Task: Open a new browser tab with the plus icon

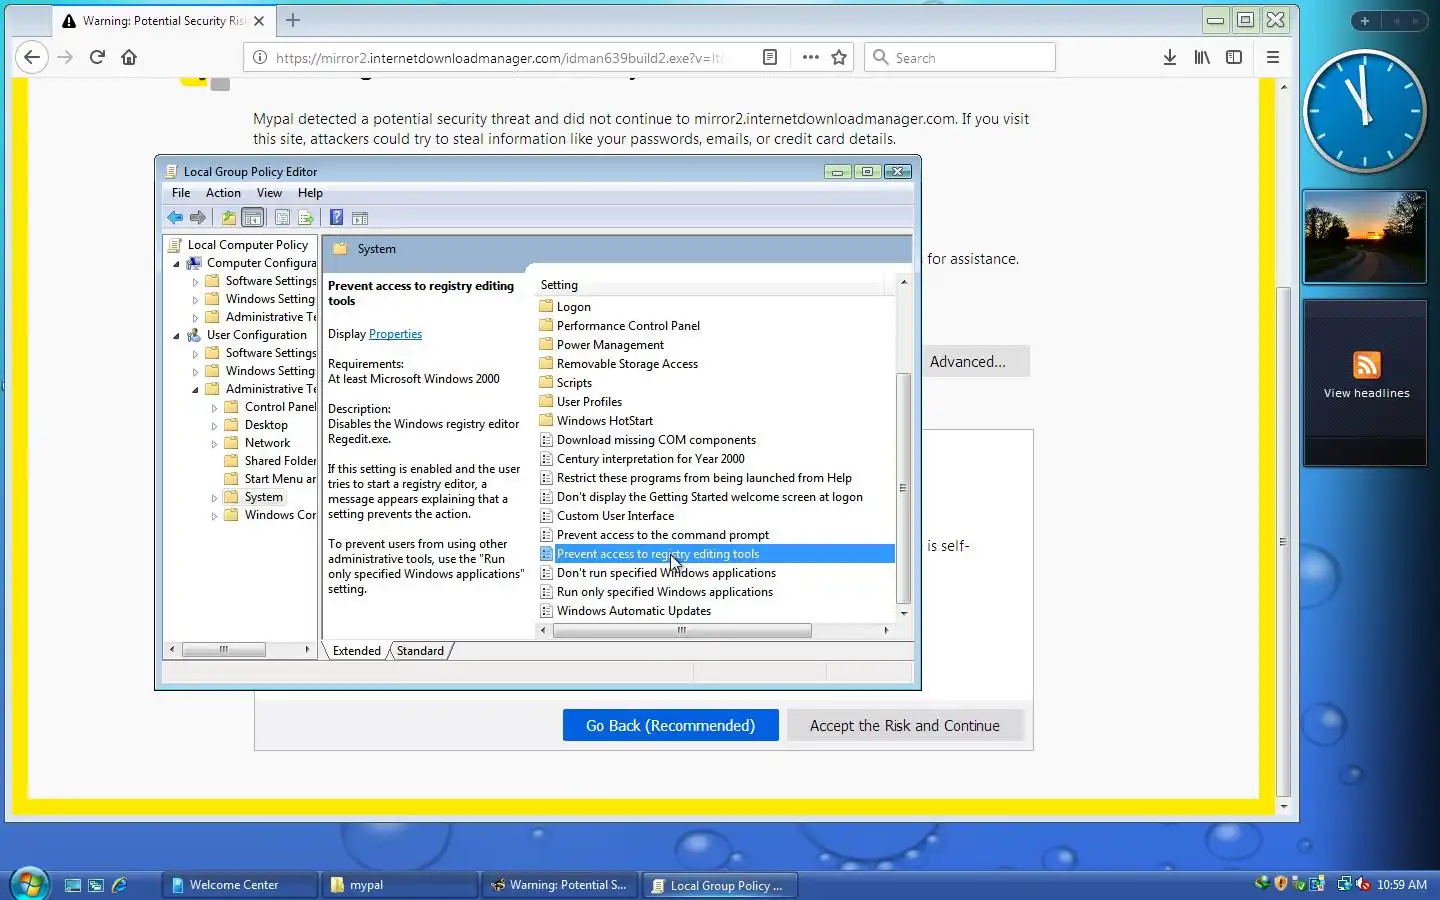Action: (293, 20)
